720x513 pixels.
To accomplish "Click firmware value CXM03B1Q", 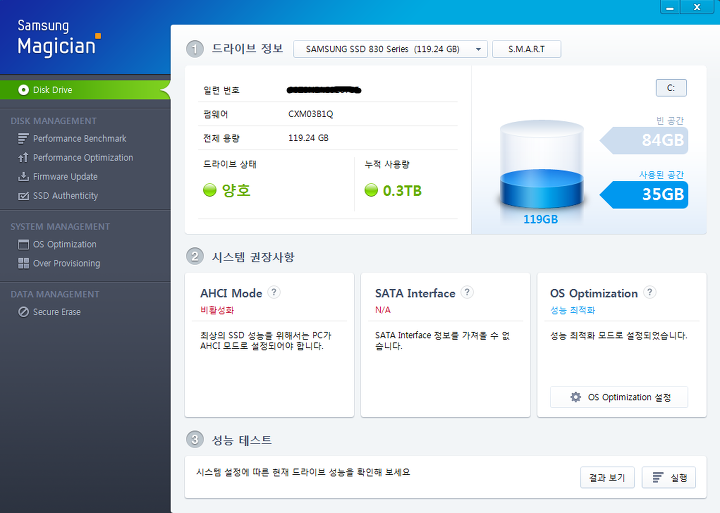I will point(310,114).
